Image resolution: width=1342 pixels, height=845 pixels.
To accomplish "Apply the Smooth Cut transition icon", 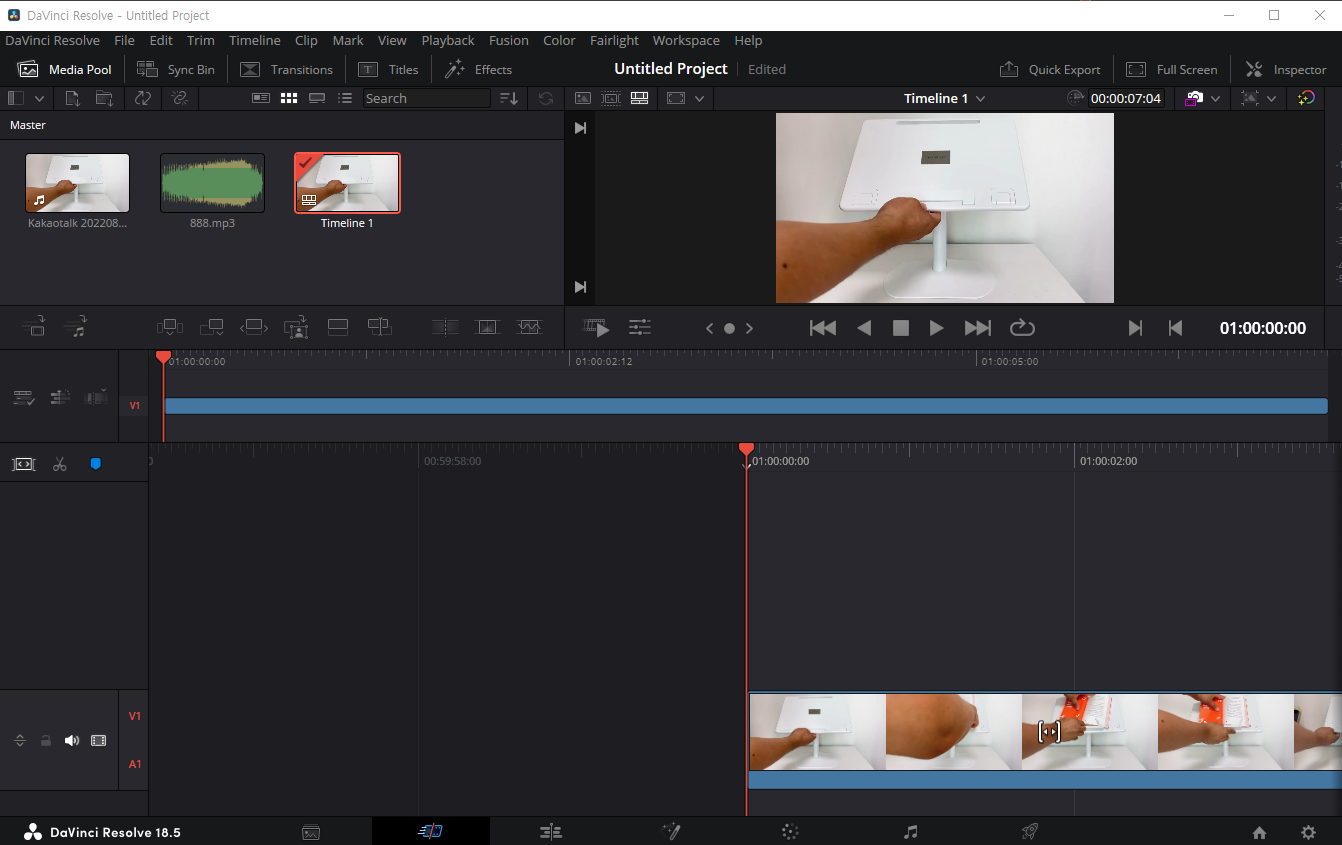I will (x=529, y=327).
